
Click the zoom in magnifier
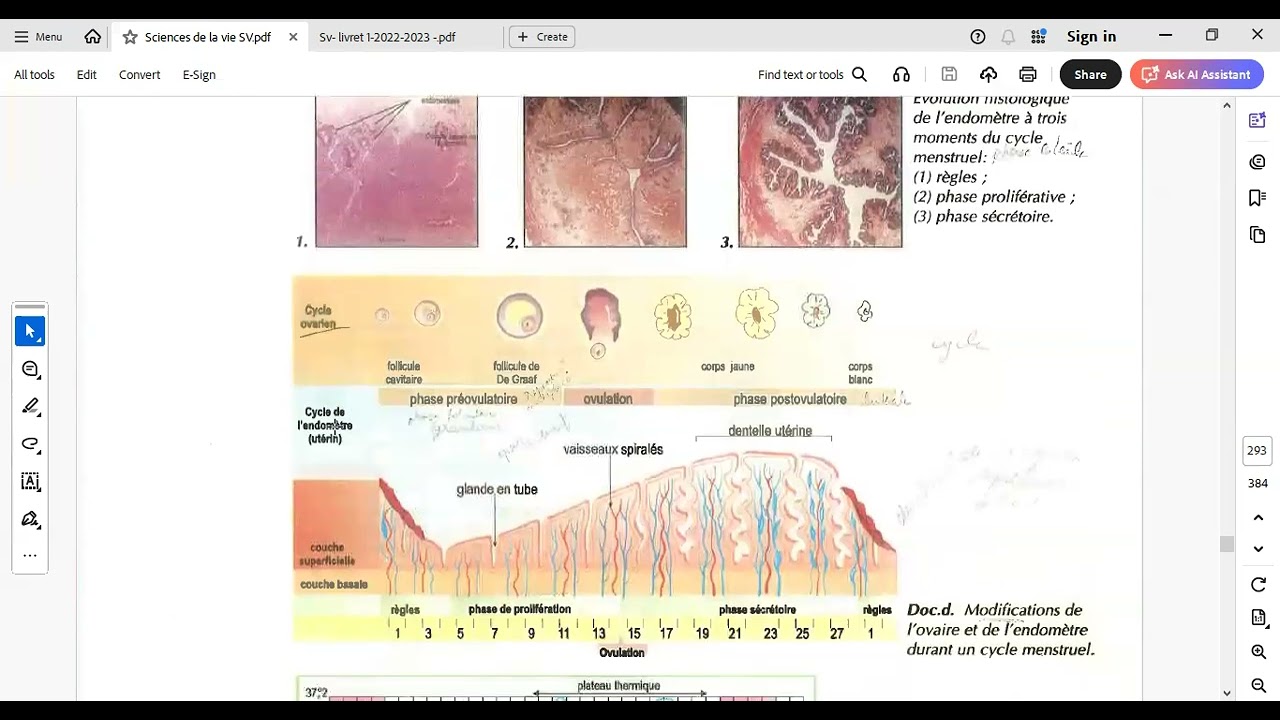[1258, 652]
